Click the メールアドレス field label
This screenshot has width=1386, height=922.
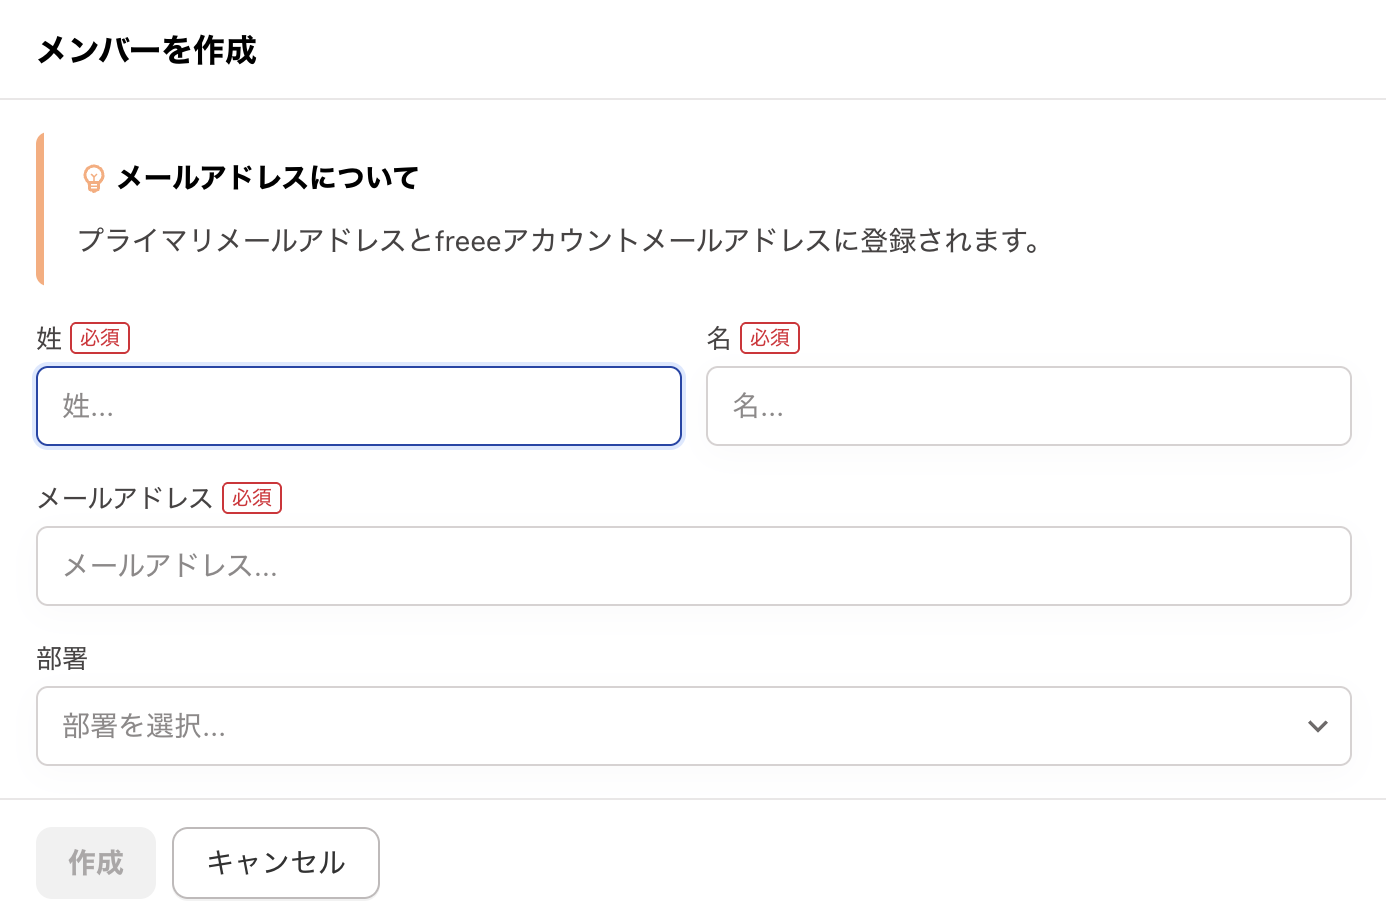(x=124, y=498)
